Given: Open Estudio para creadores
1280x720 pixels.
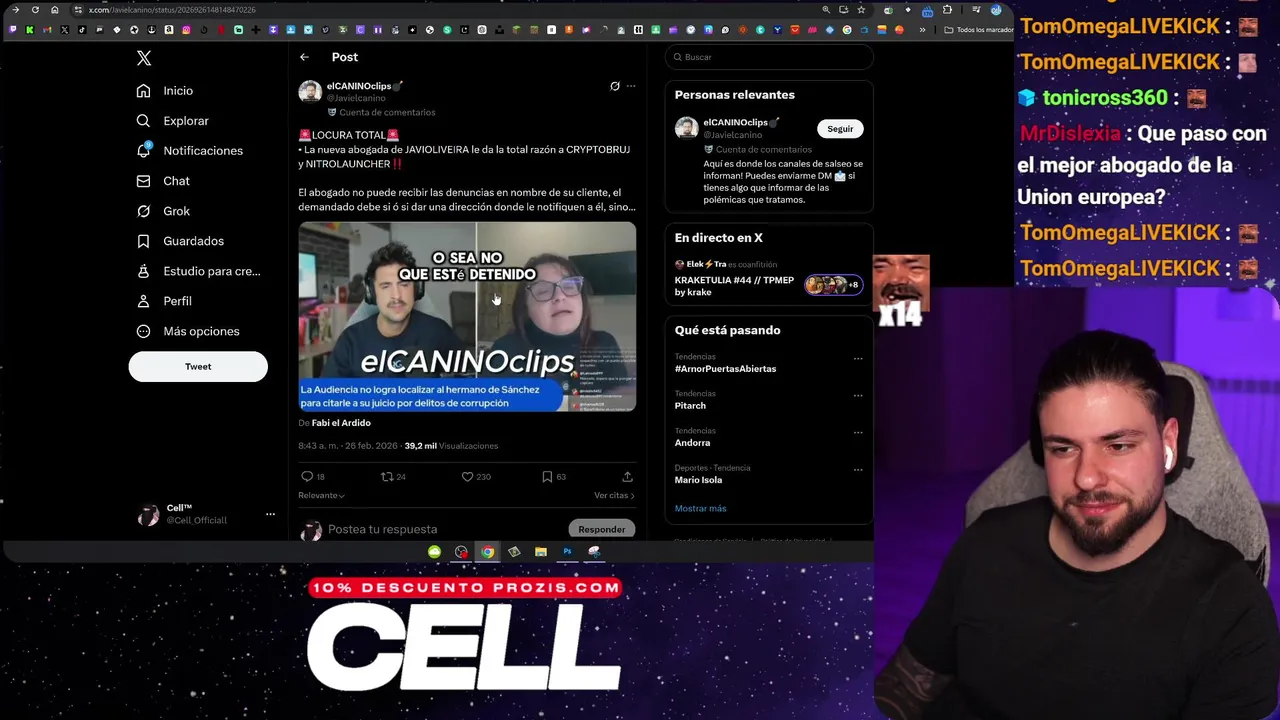Looking at the screenshot, I should pos(198,271).
